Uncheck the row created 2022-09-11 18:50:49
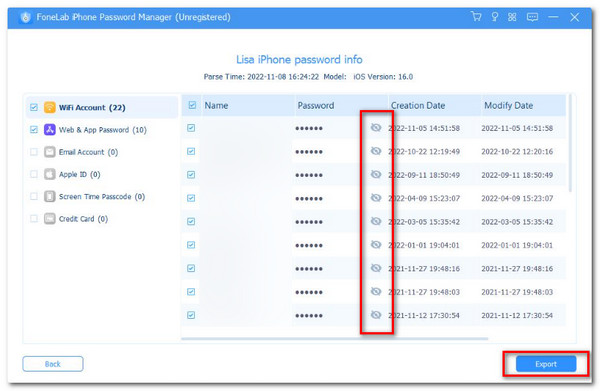The width and height of the screenshot is (600, 391). [x=191, y=174]
